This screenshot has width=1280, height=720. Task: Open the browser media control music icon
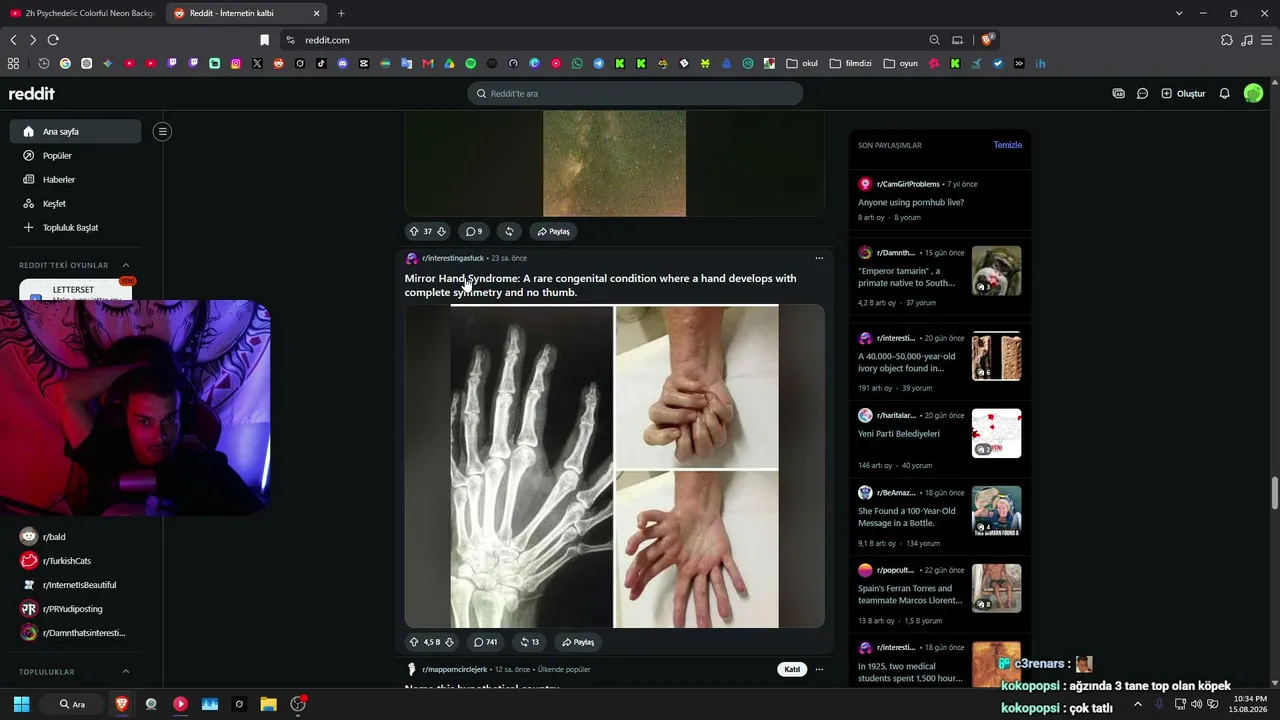click(1247, 40)
